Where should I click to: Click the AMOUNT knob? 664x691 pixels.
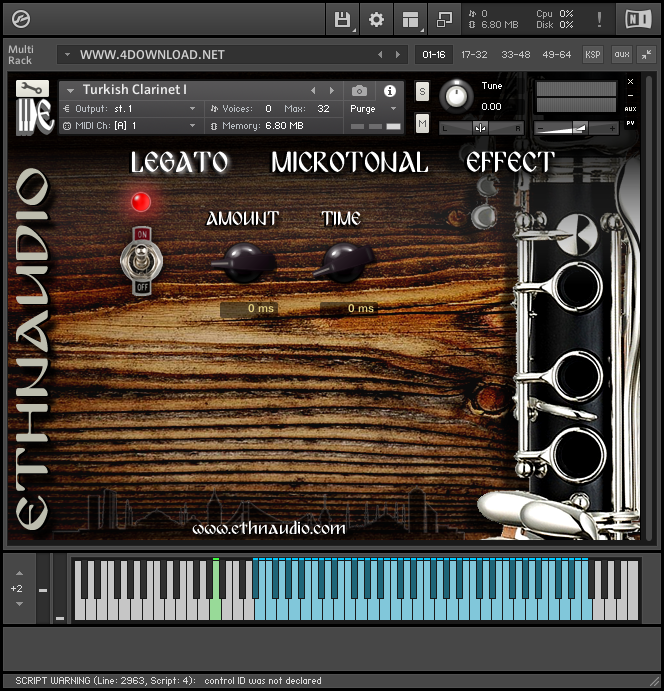tap(244, 263)
